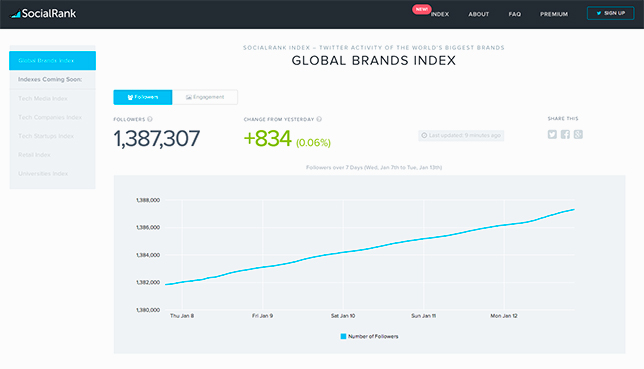644x369 pixels.
Task: Toggle the Number of Followers legend
Action: tap(369, 336)
